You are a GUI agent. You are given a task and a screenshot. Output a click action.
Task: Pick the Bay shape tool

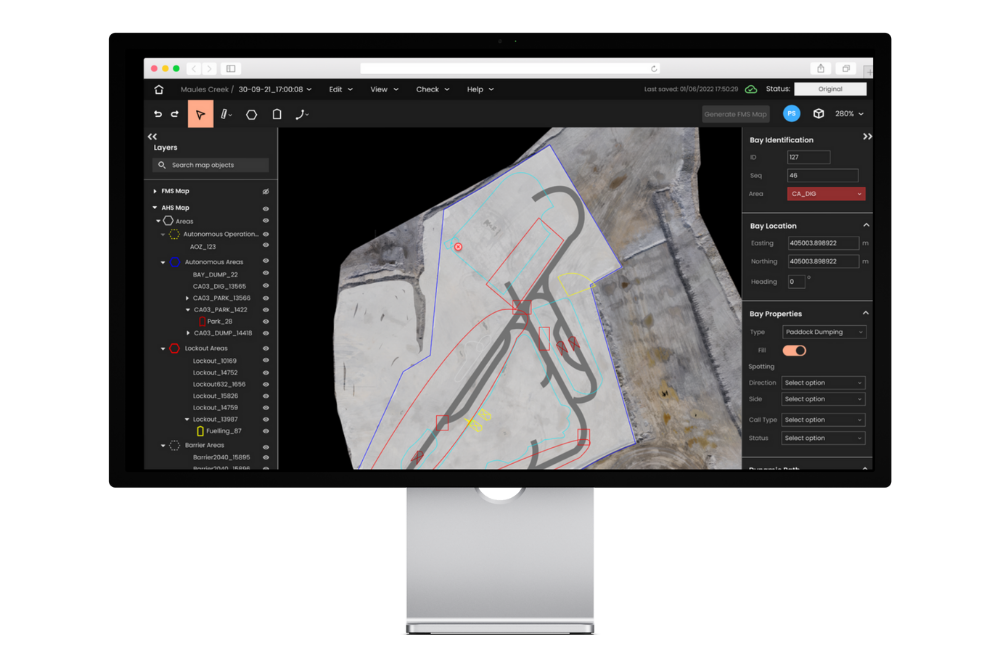277,114
